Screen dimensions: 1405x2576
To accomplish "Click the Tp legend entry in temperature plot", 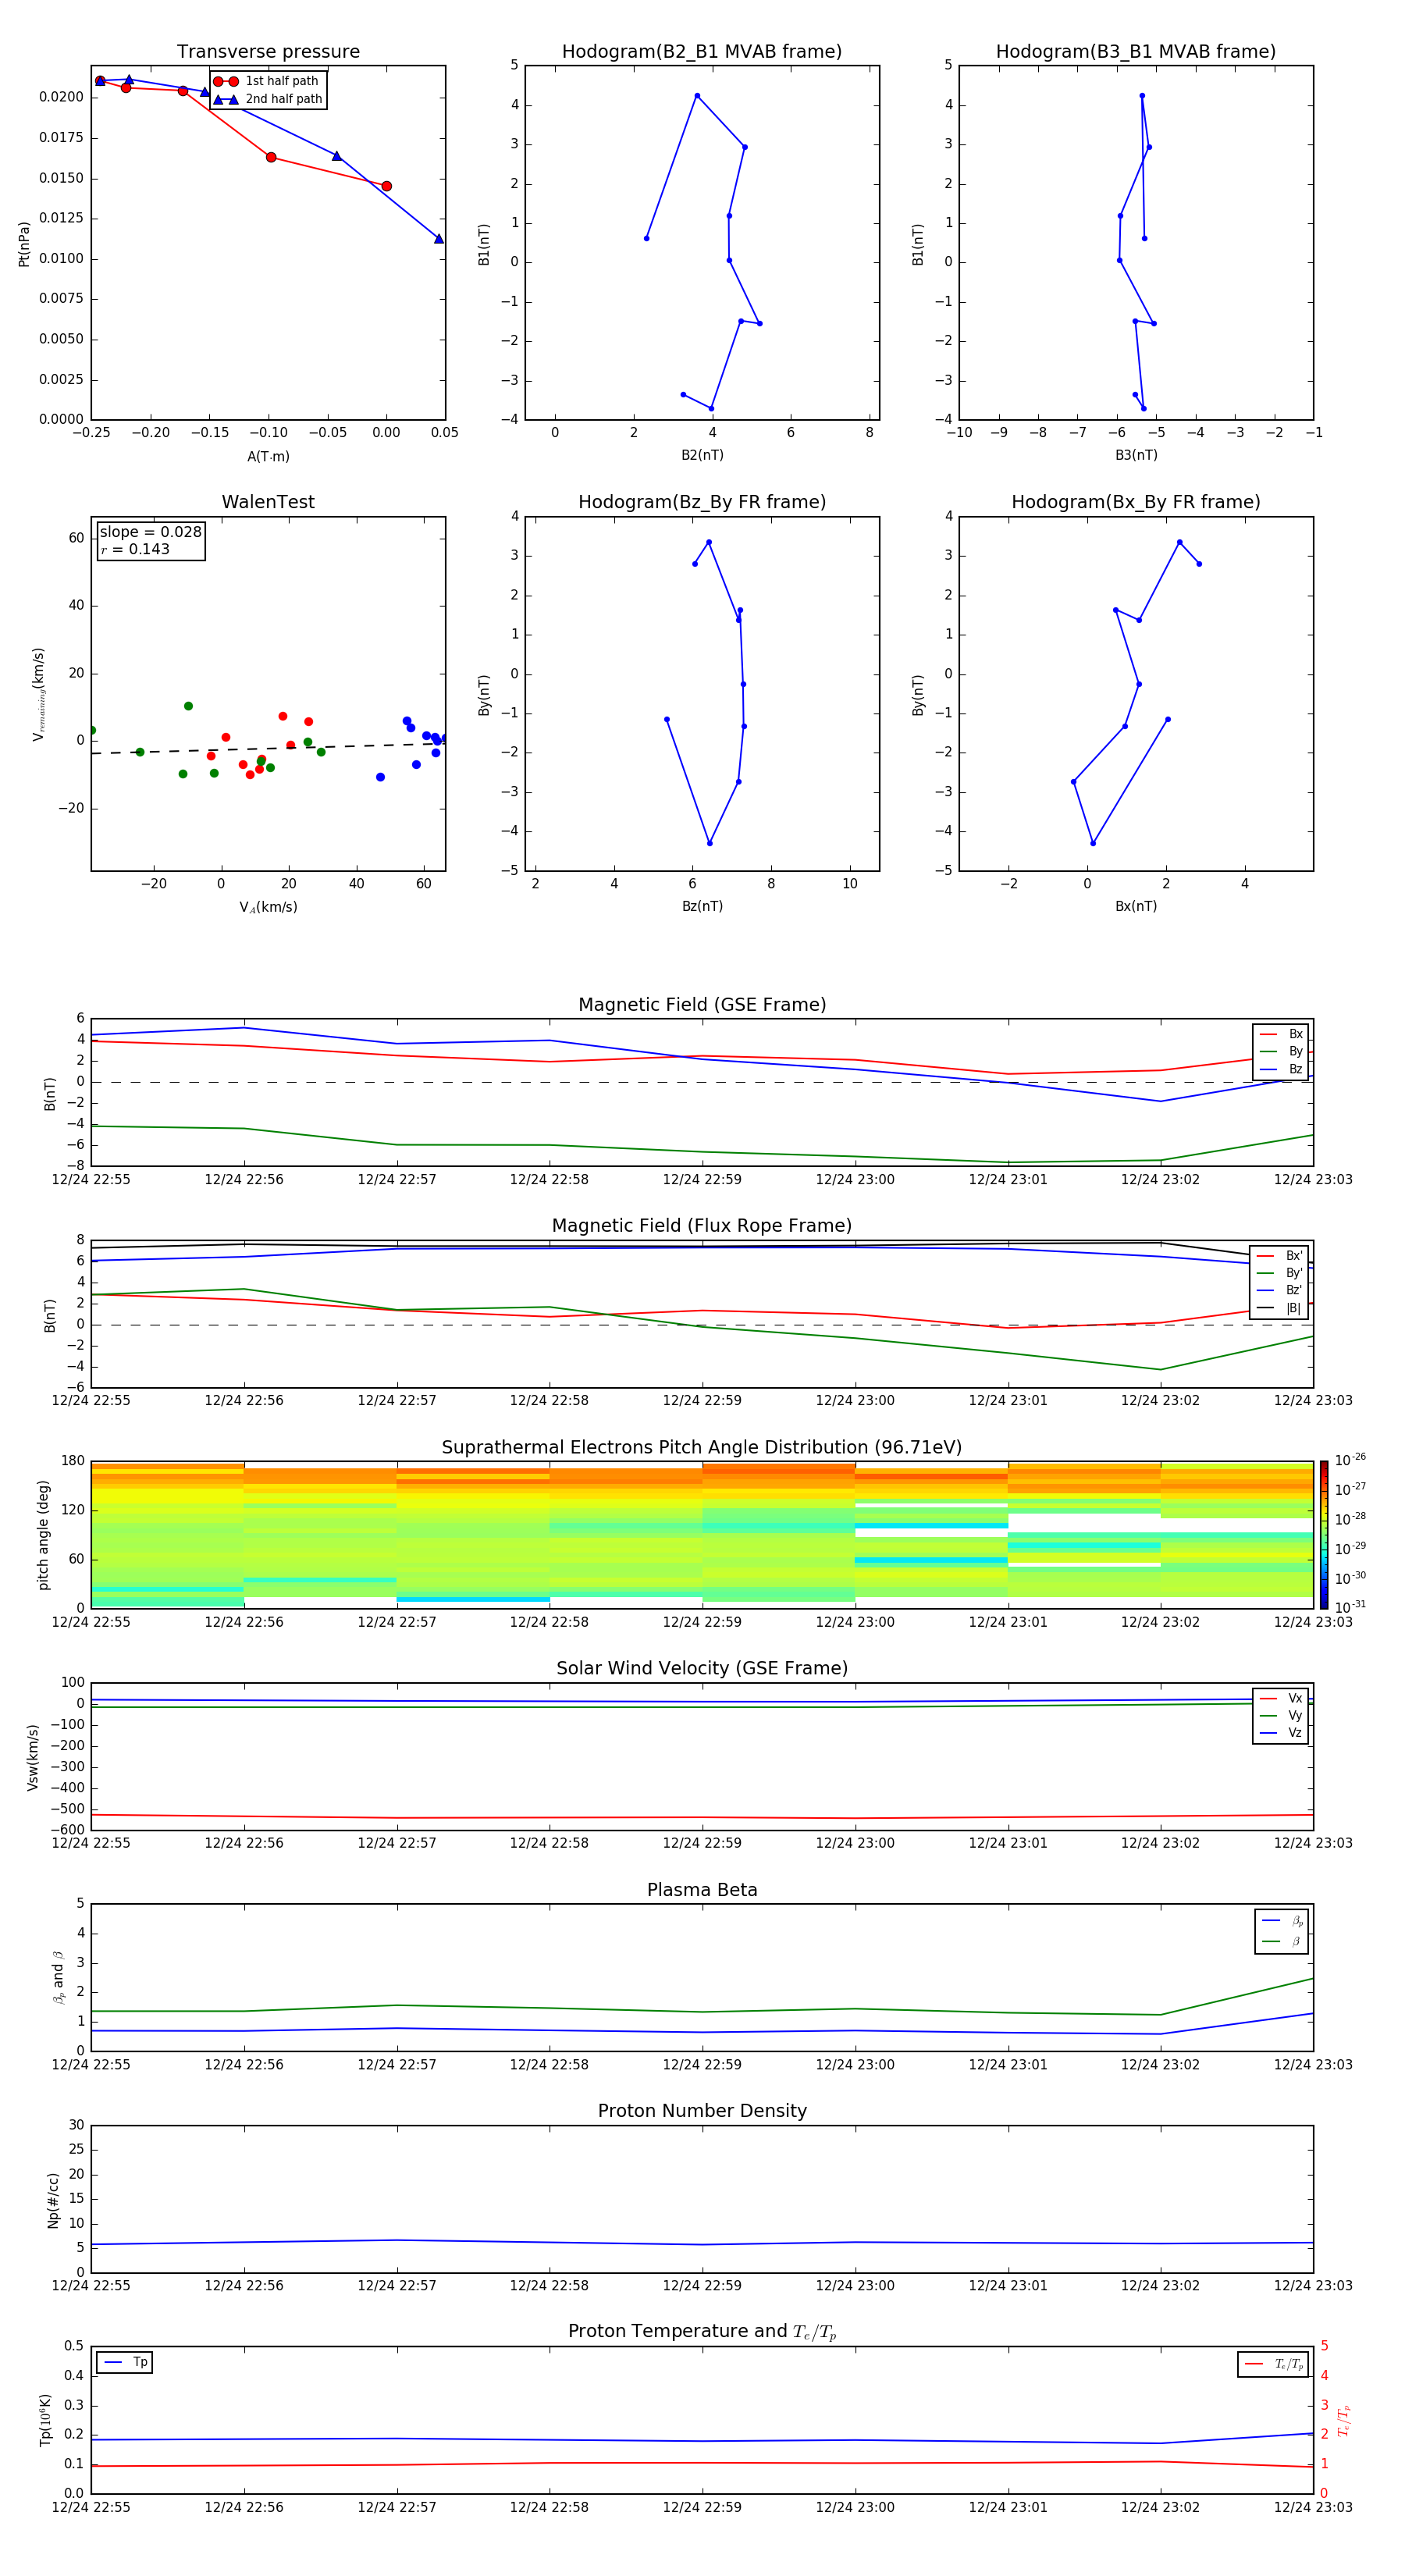I will pos(125,2362).
